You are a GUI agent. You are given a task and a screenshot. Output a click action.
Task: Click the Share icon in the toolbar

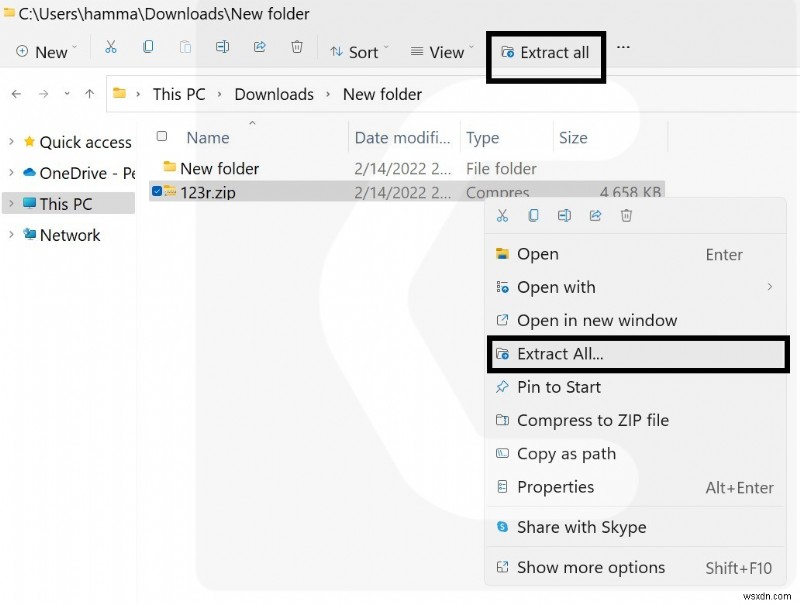(x=259, y=46)
